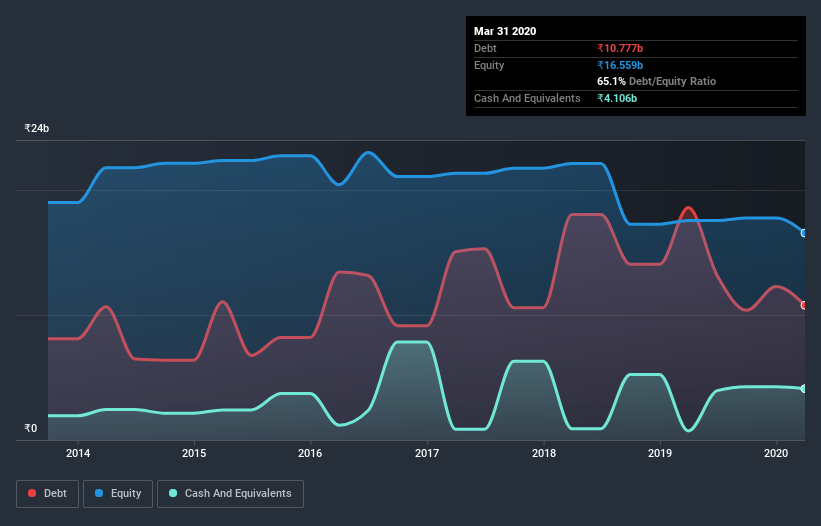Click the blue dot in Equity legend
Image resolution: width=821 pixels, height=526 pixels.
(x=99, y=493)
